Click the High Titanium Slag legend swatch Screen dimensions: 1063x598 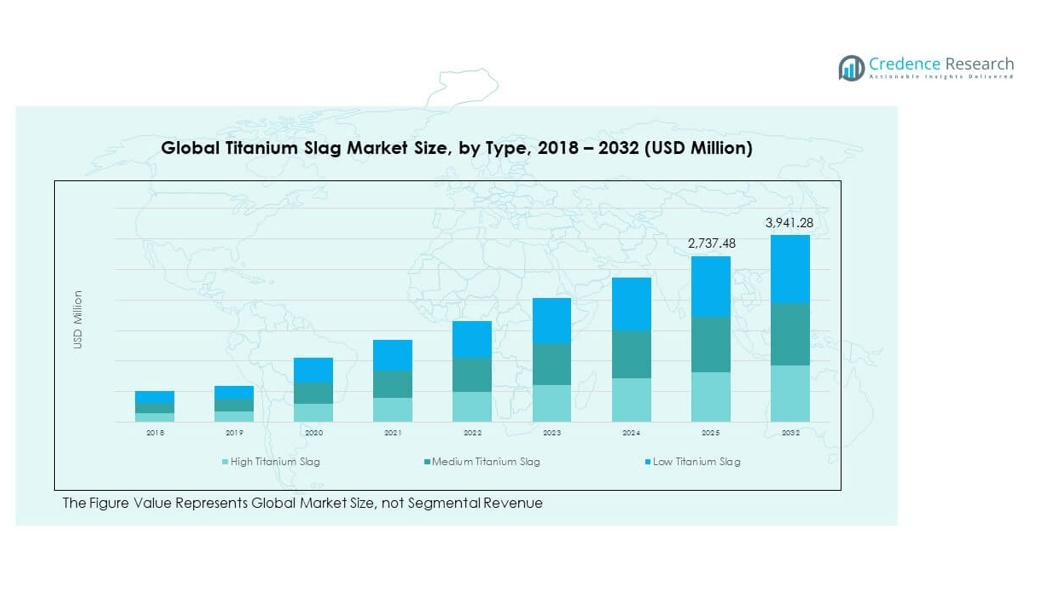point(225,462)
